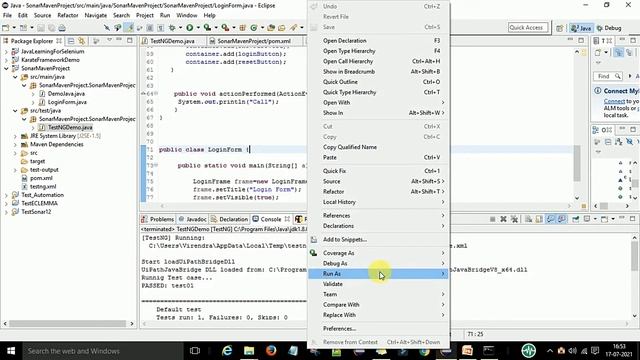Click the Task View taskbar icon
The height and width of the screenshot is (360, 640).
coord(195,351)
